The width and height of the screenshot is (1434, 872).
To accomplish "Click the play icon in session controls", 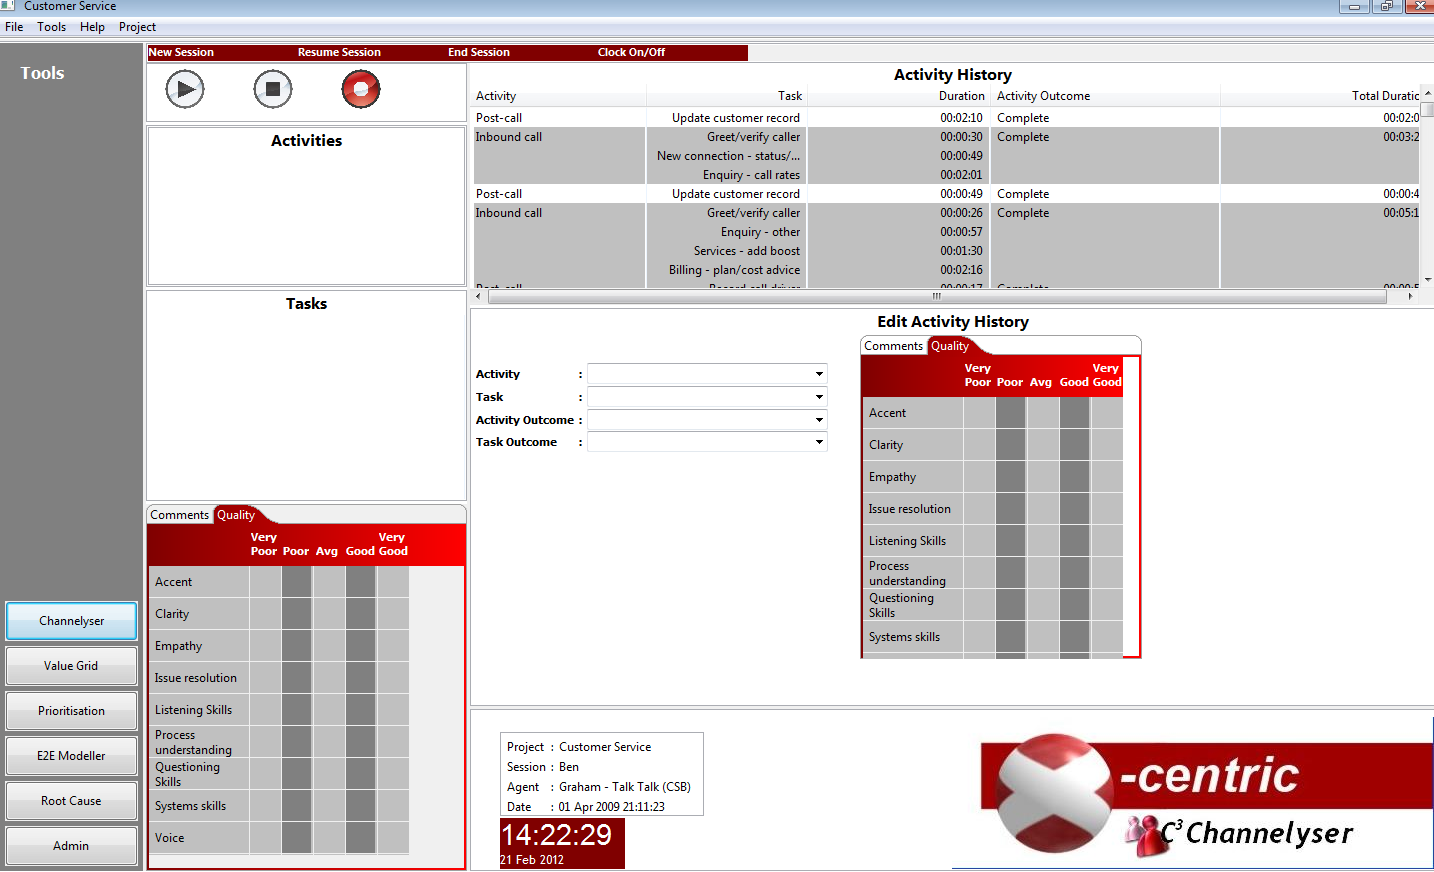I will click(185, 90).
